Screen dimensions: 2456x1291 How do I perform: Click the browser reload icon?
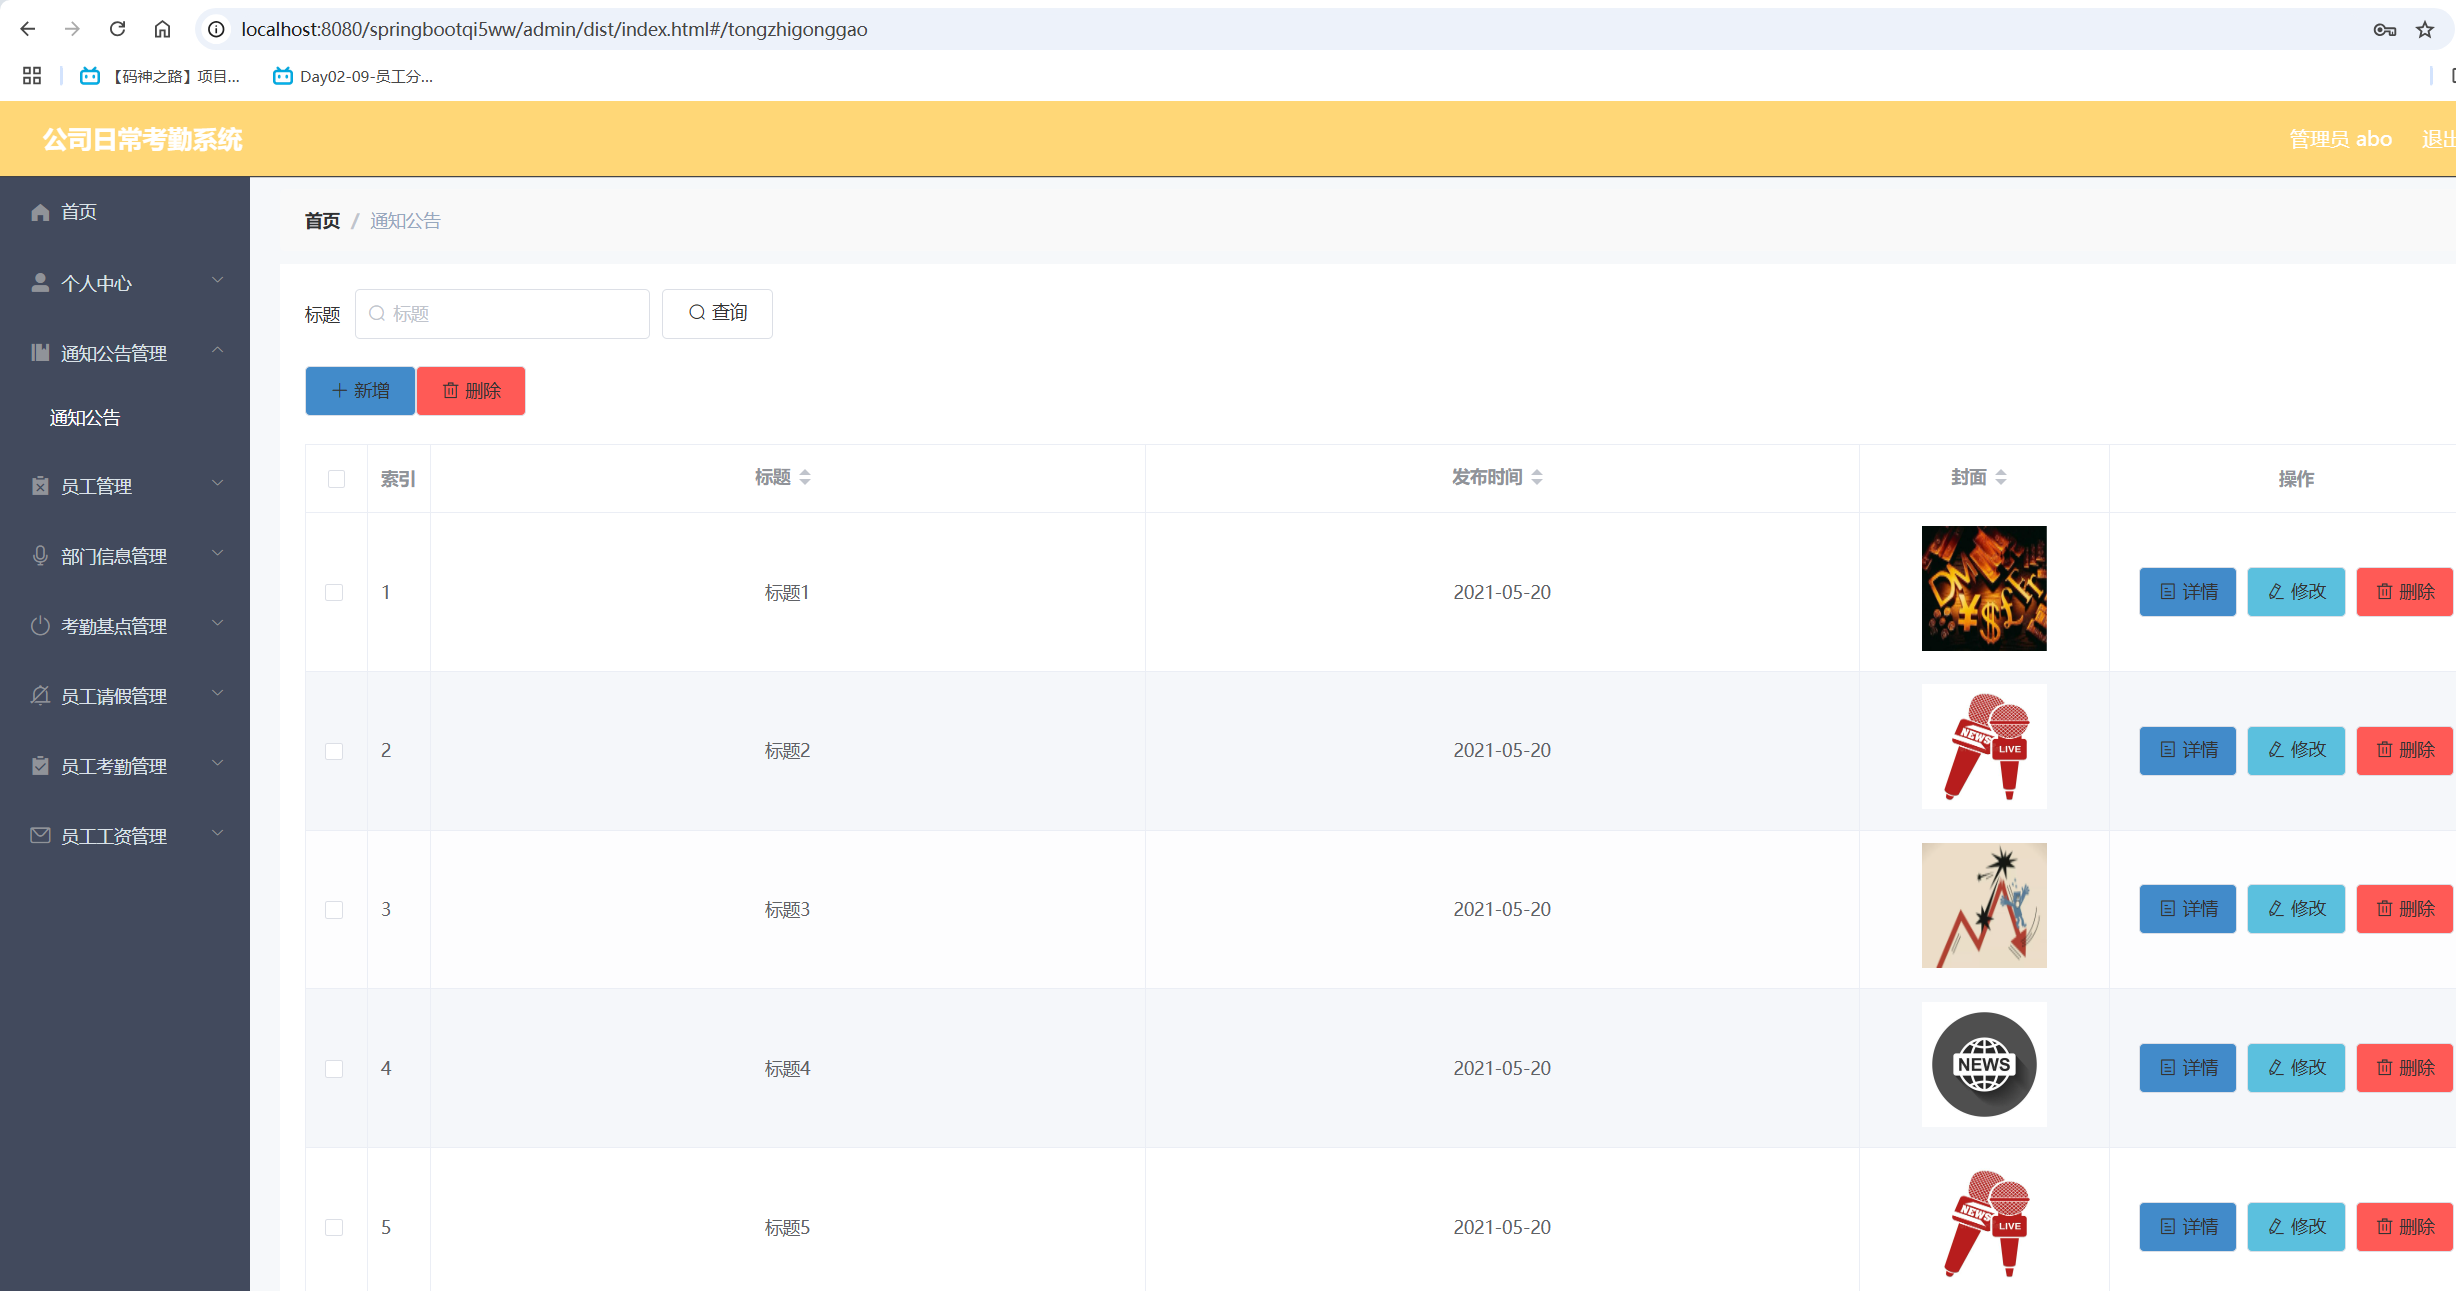tap(117, 29)
